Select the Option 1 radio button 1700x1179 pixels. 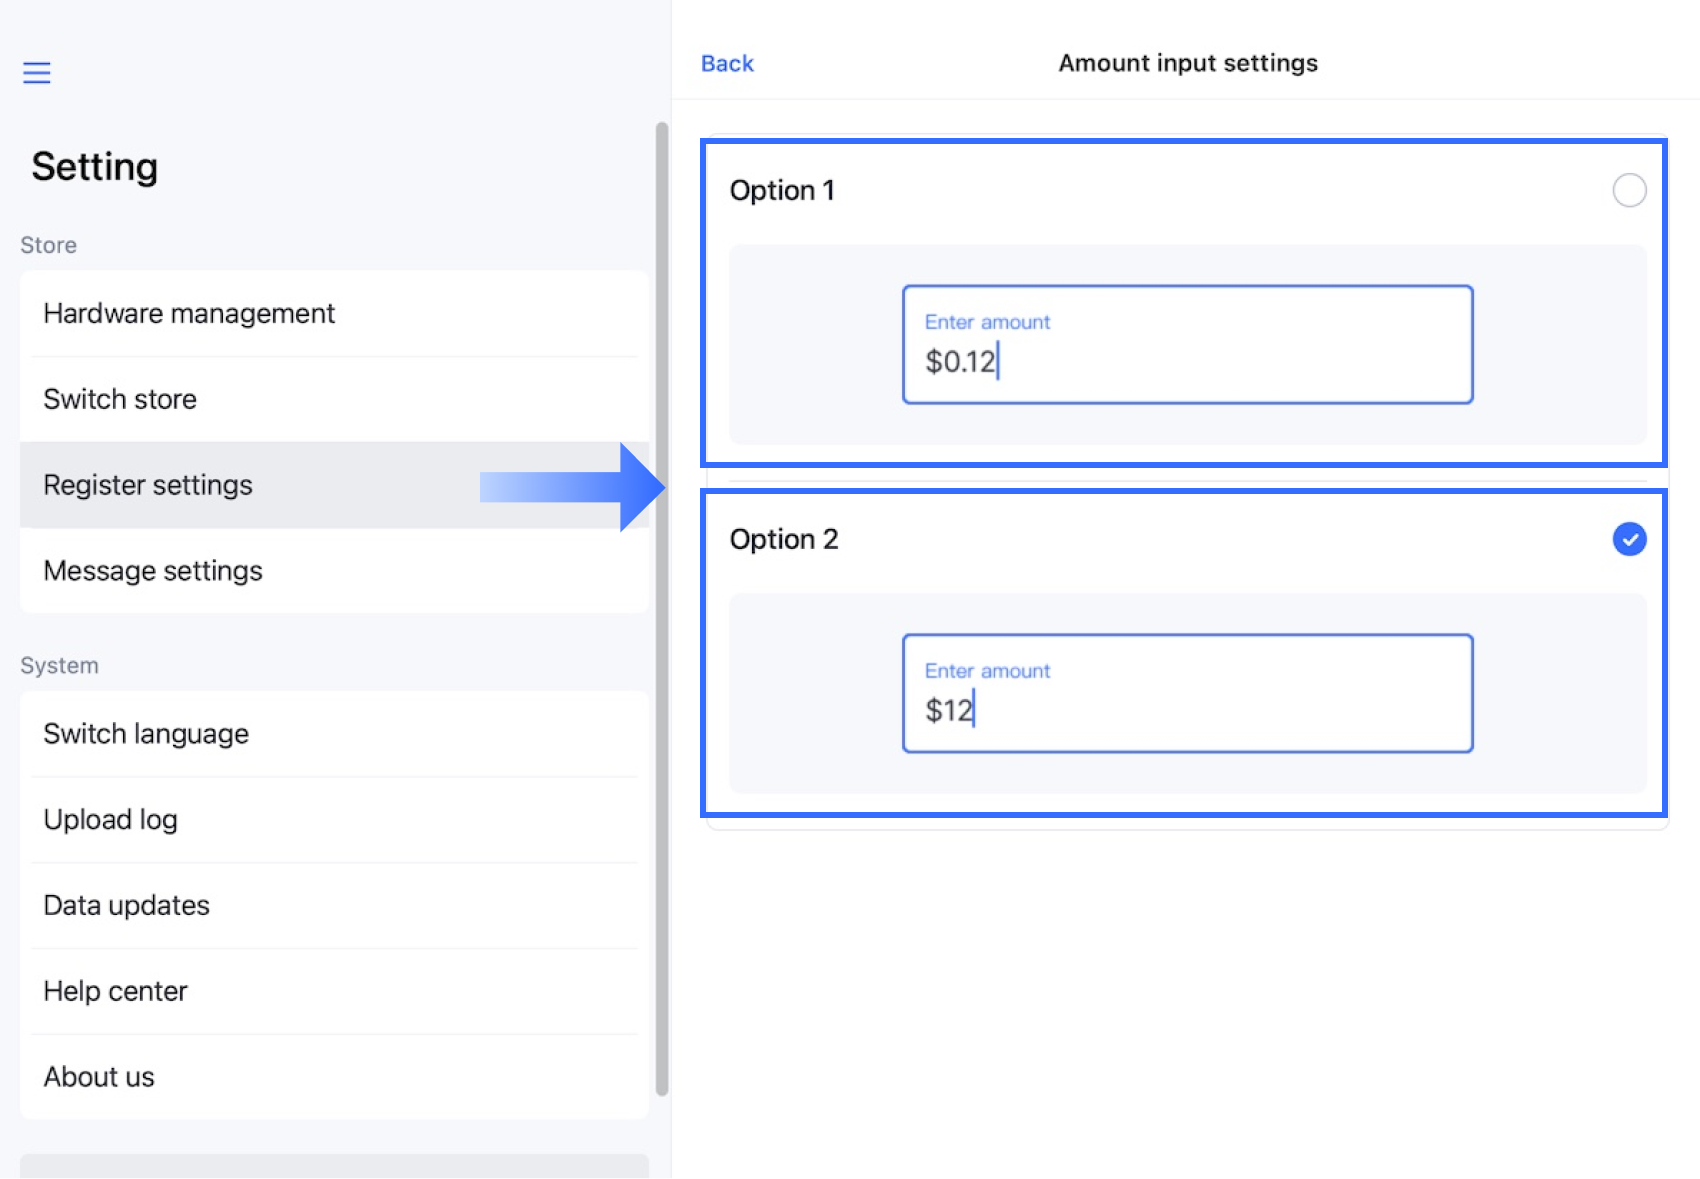(1629, 190)
